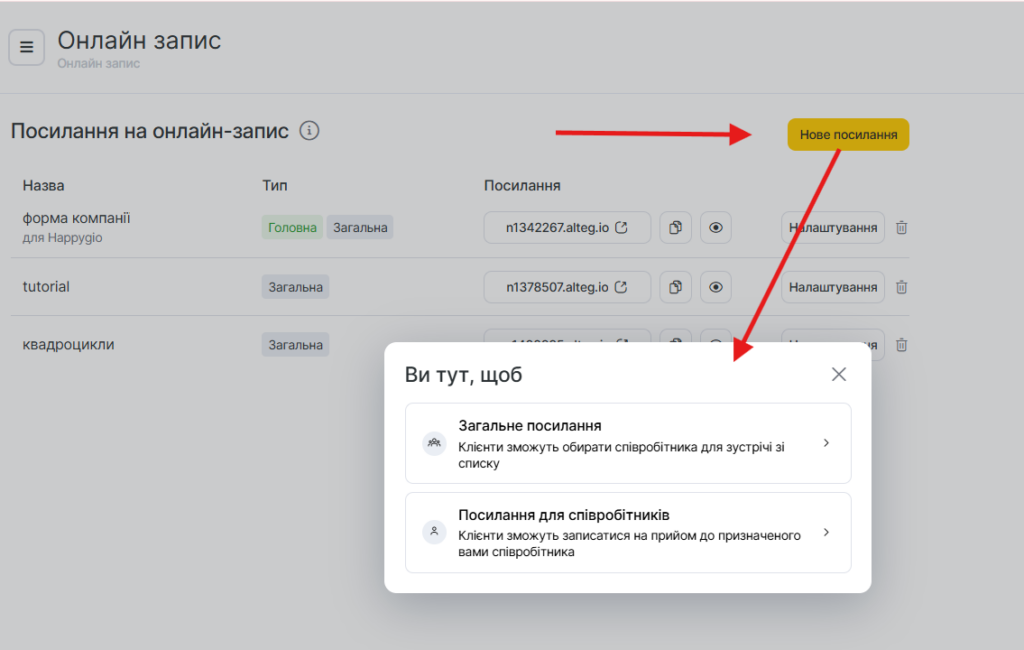Open the hamburger menu
The height and width of the screenshot is (650, 1024).
pyautogui.click(x=27, y=47)
